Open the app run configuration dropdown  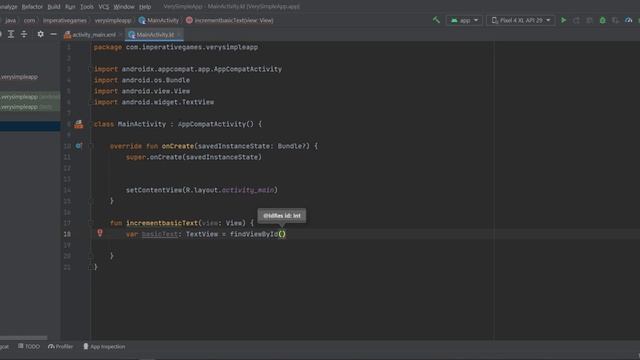[464, 20]
